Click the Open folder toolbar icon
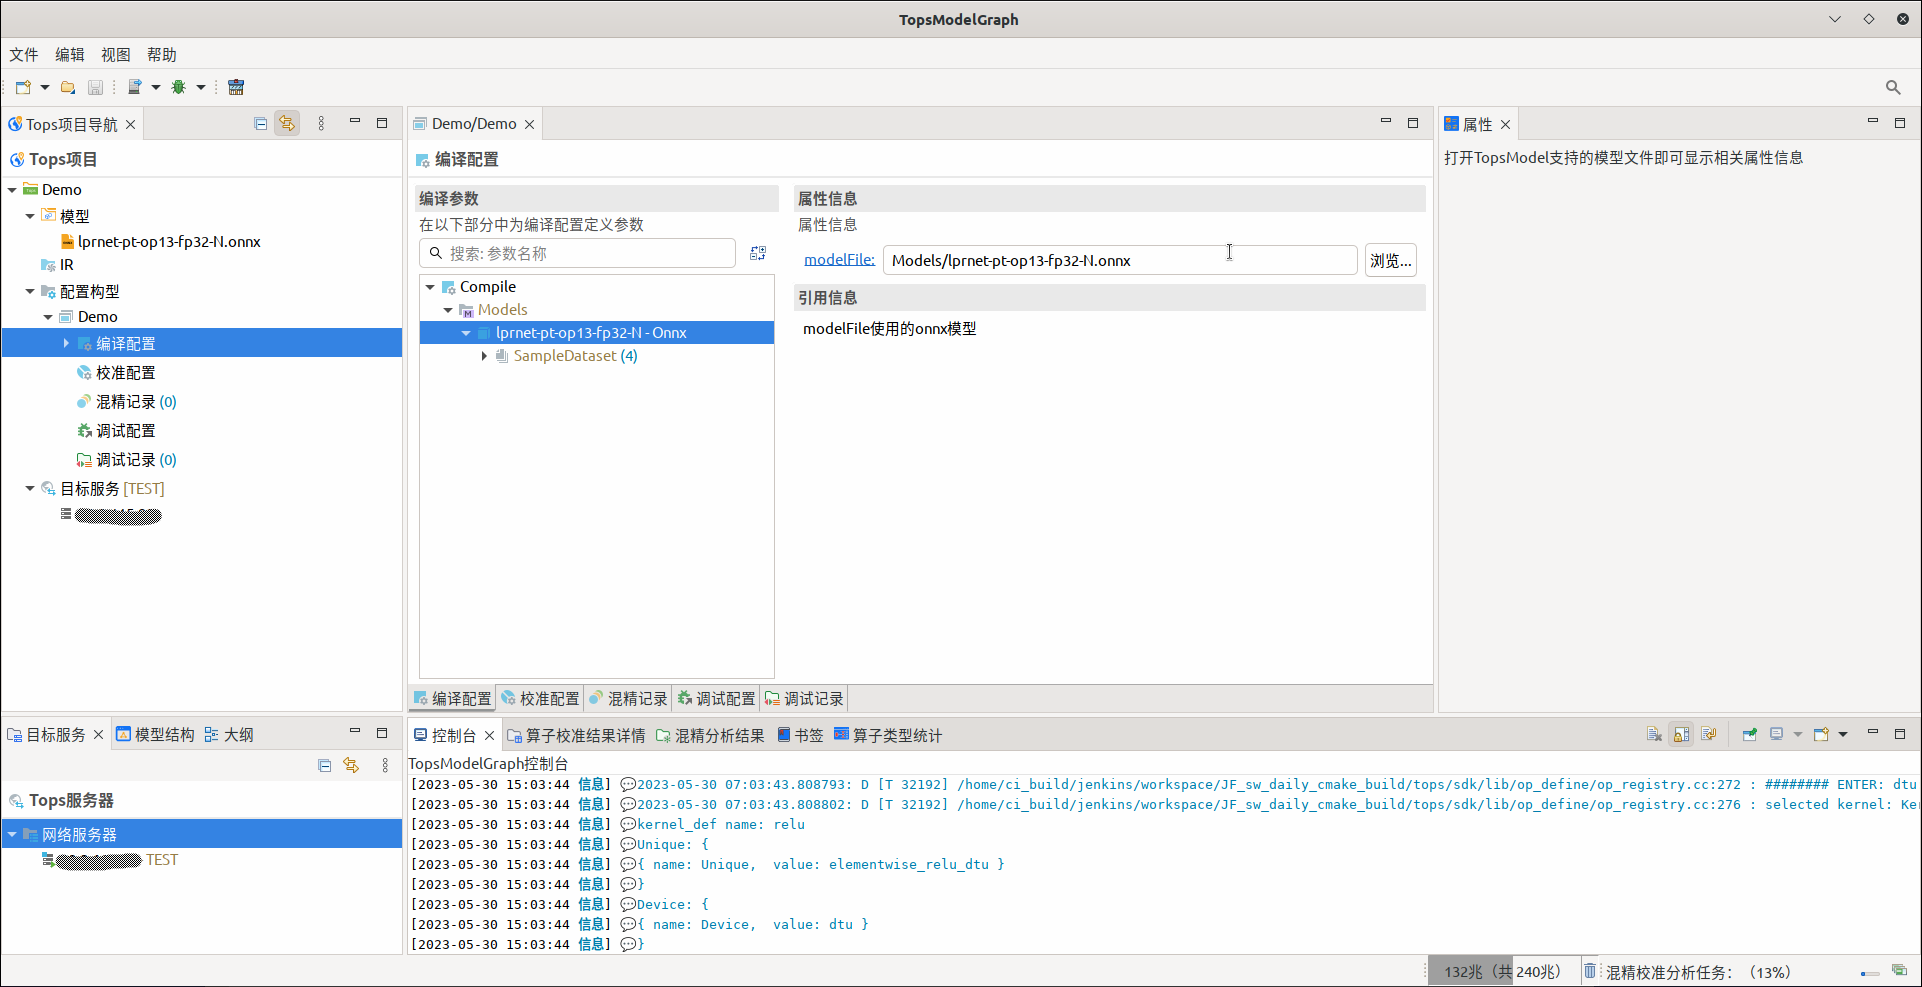This screenshot has width=1922, height=987. click(x=68, y=87)
